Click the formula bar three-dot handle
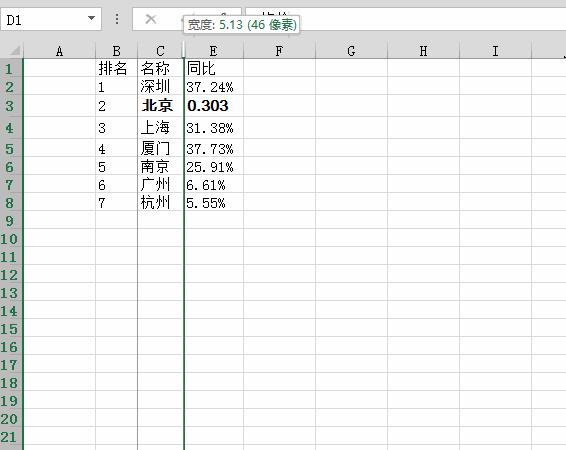Image resolution: width=566 pixels, height=450 pixels. point(117,19)
